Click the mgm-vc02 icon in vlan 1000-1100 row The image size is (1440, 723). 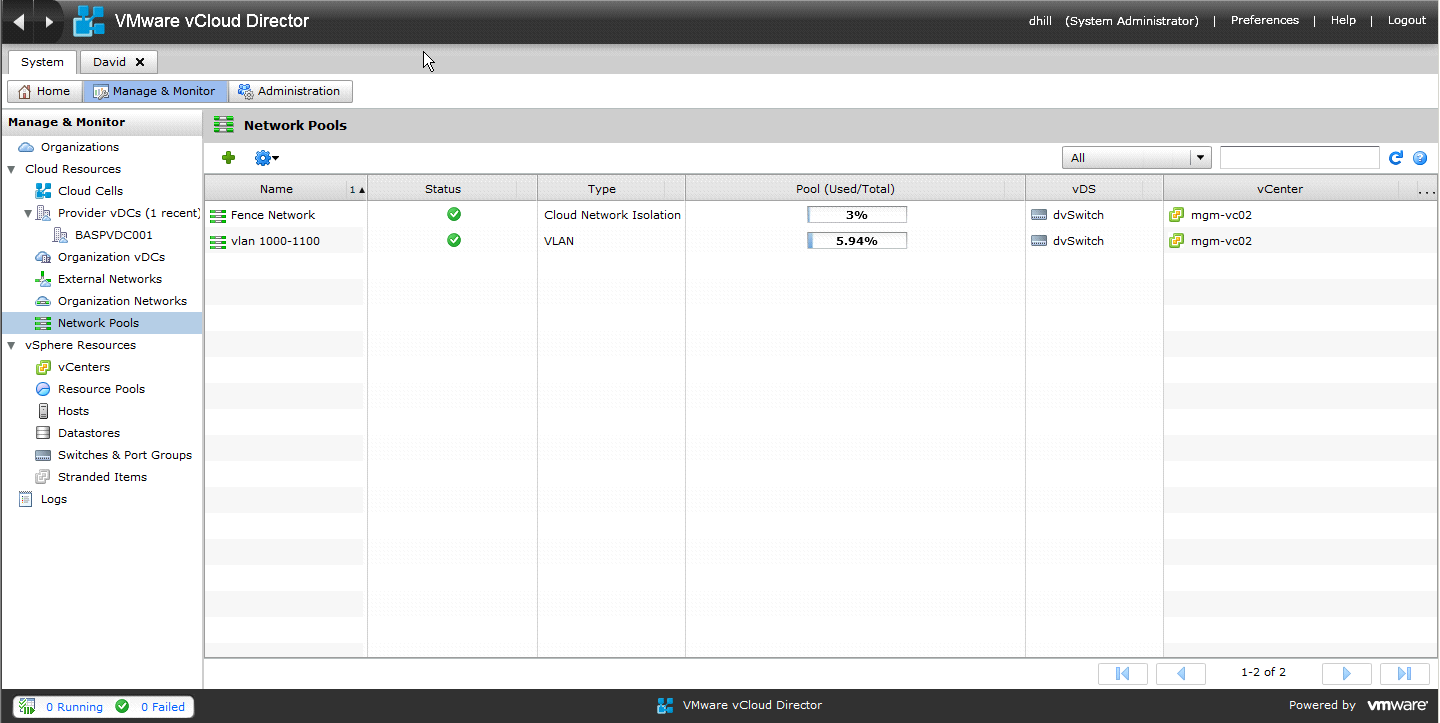pos(1177,241)
